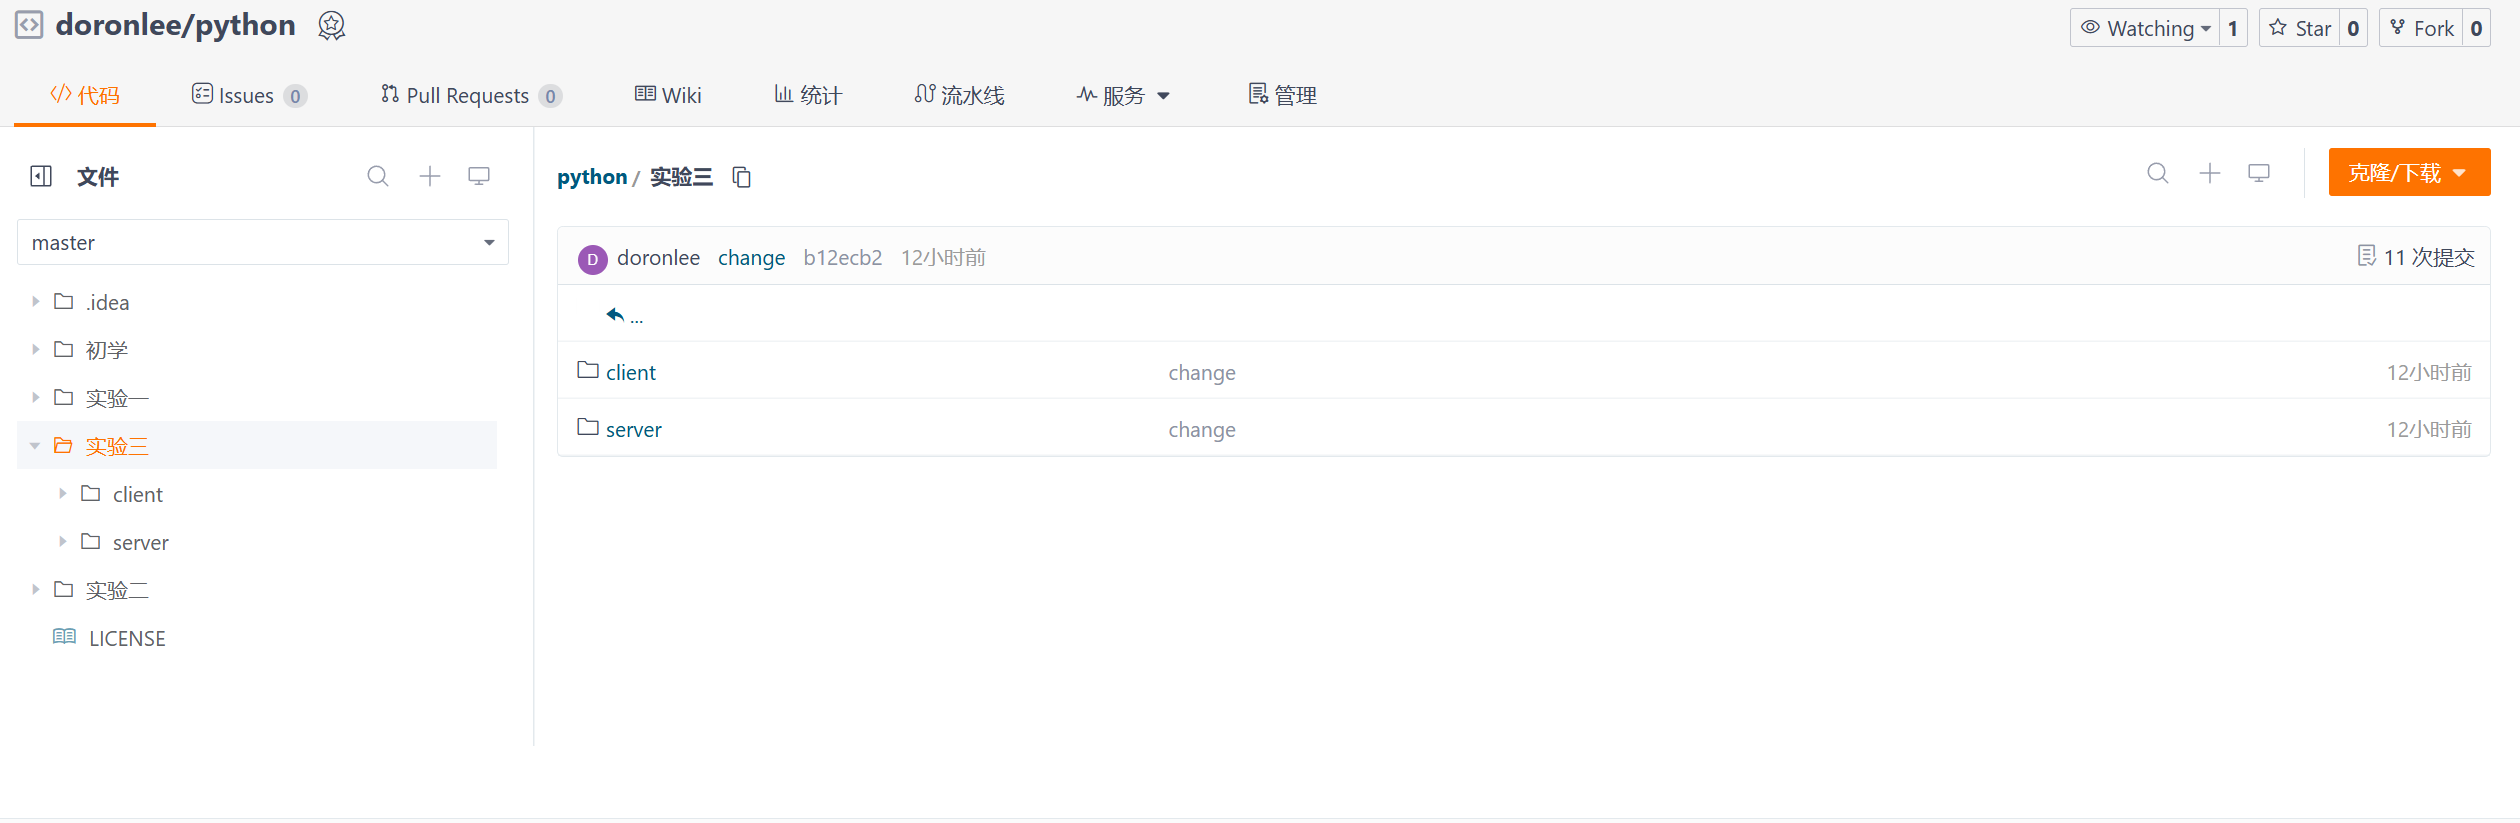This screenshot has width=2520, height=823.
Task: Switch to the Issues tab
Action: pyautogui.click(x=249, y=95)
